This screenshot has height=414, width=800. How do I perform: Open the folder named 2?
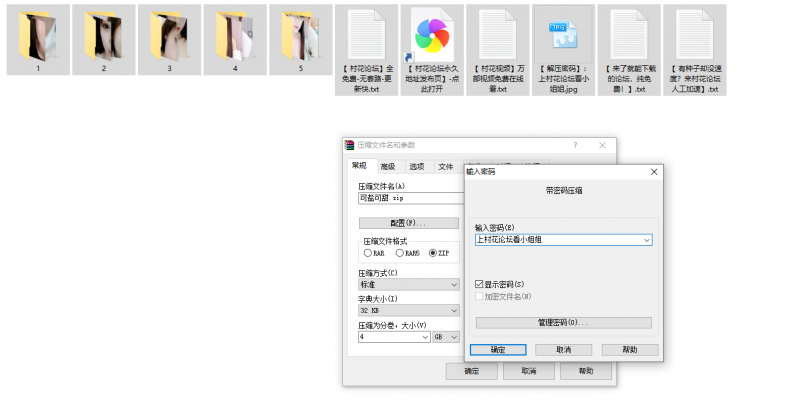click(103, 36)
